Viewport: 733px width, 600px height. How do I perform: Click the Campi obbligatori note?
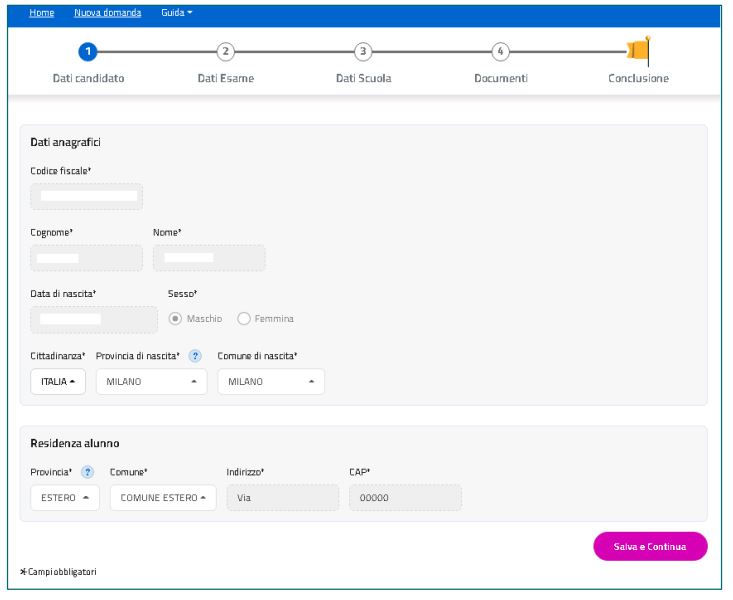[x=58, y=572]
